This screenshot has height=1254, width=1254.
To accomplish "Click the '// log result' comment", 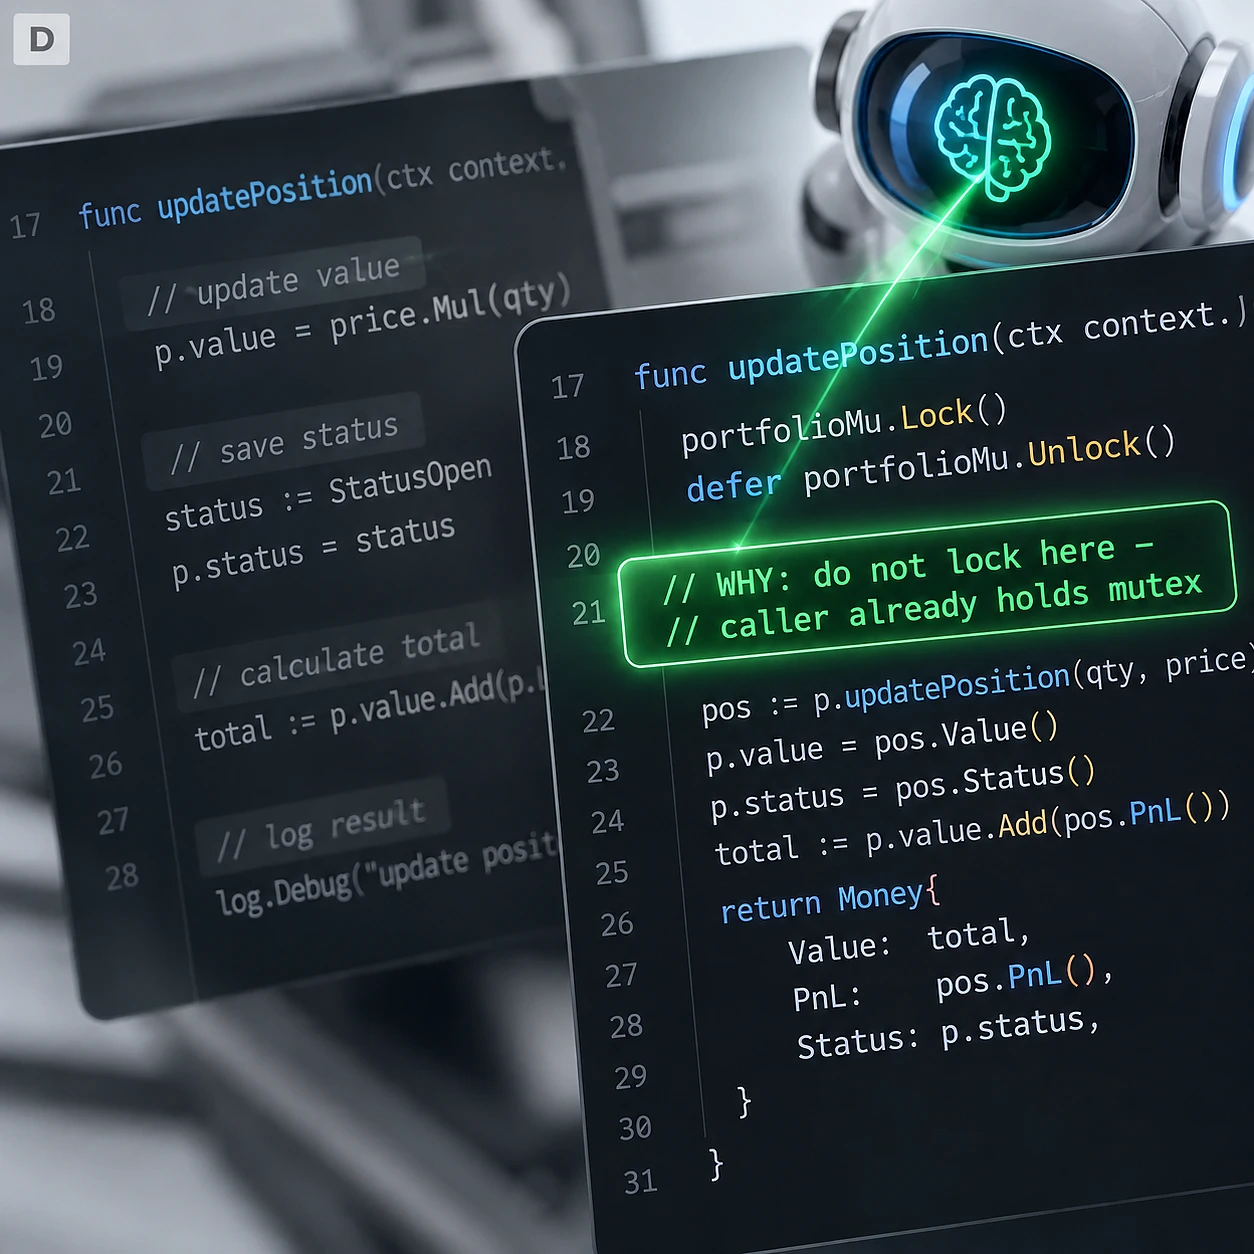I will click(321, 827).
